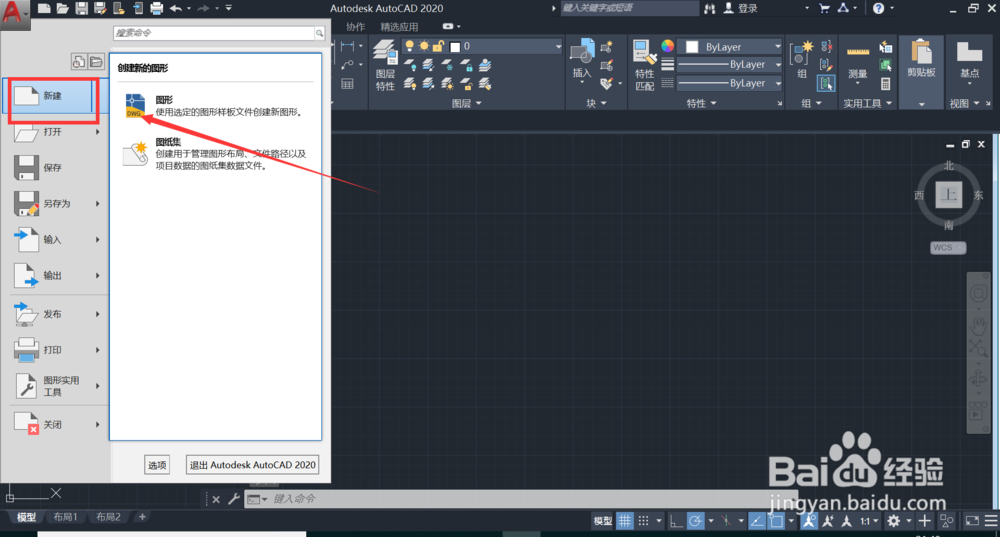Screen dimensions: 1000x537
Task: Select 图形实用工具 (Drawing Utilities) menu item
Action: click(x=57, y=386)
